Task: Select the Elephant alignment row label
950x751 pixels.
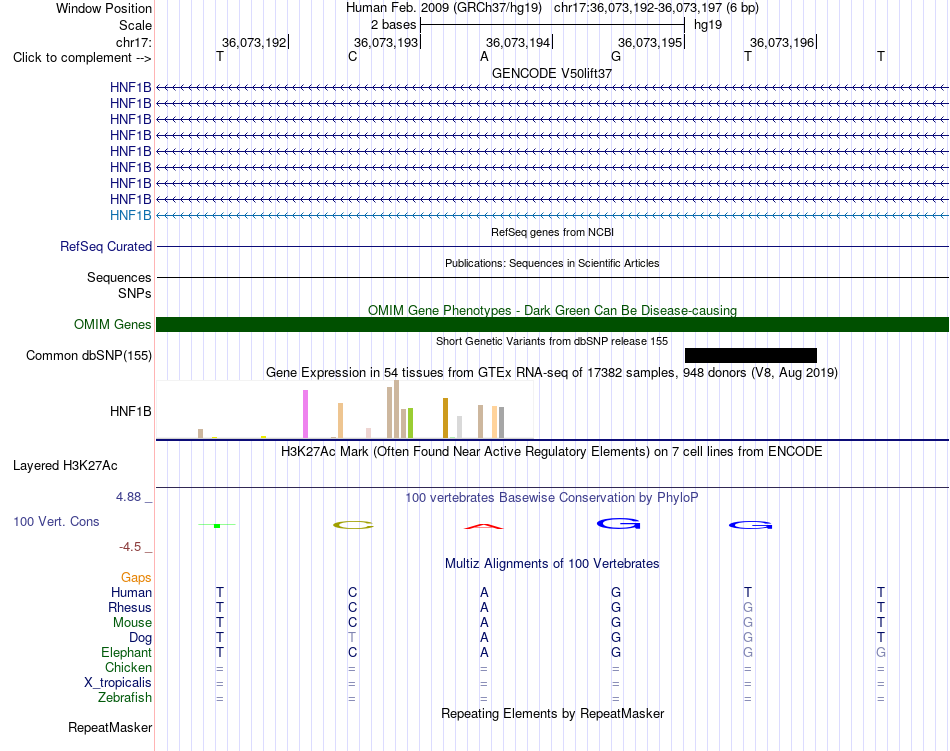Action: click(x=126, y=652)
